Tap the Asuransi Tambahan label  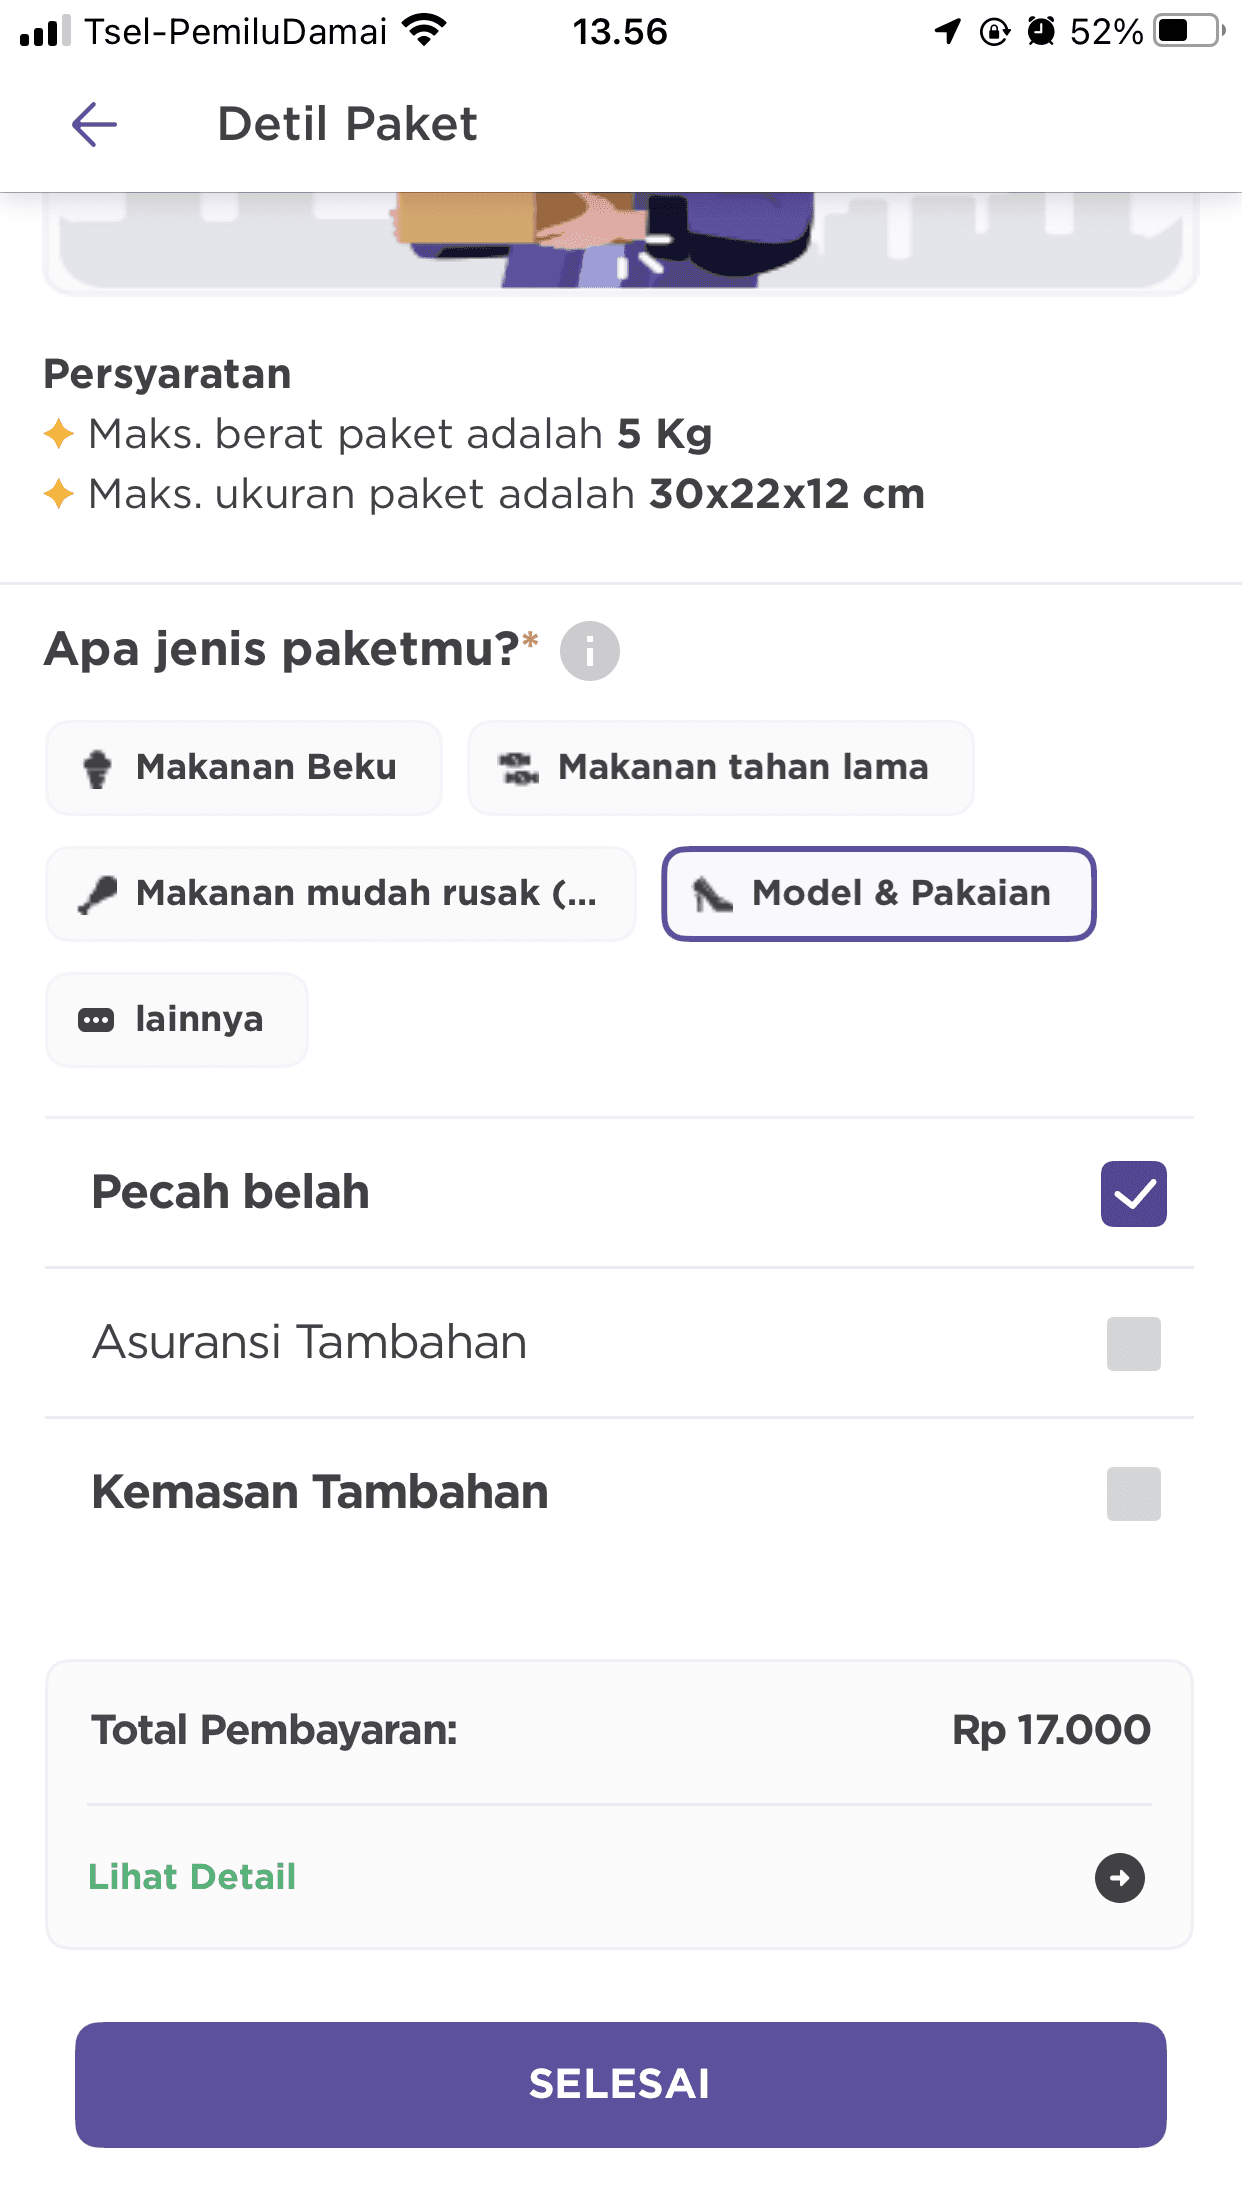click(x=309, y=1342)
